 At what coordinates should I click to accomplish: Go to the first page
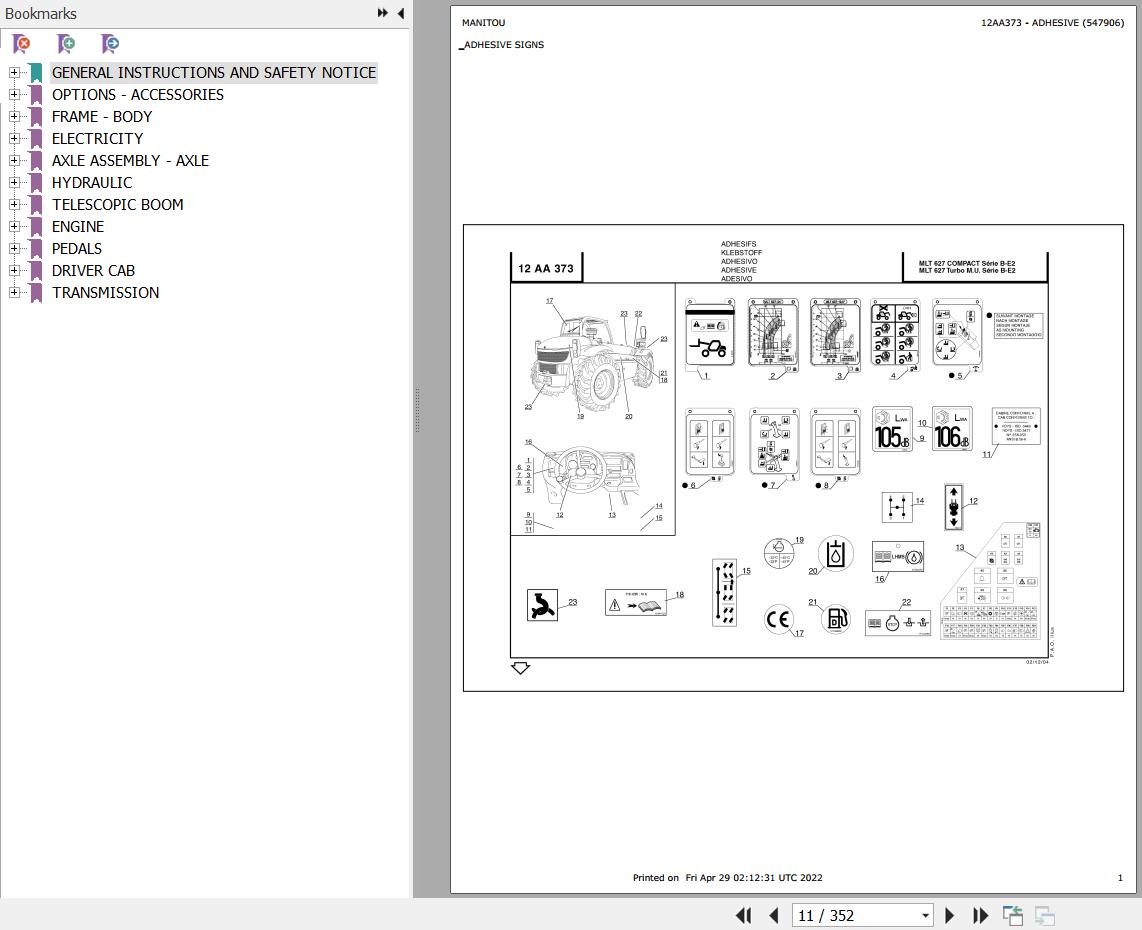tap(744, 915)
